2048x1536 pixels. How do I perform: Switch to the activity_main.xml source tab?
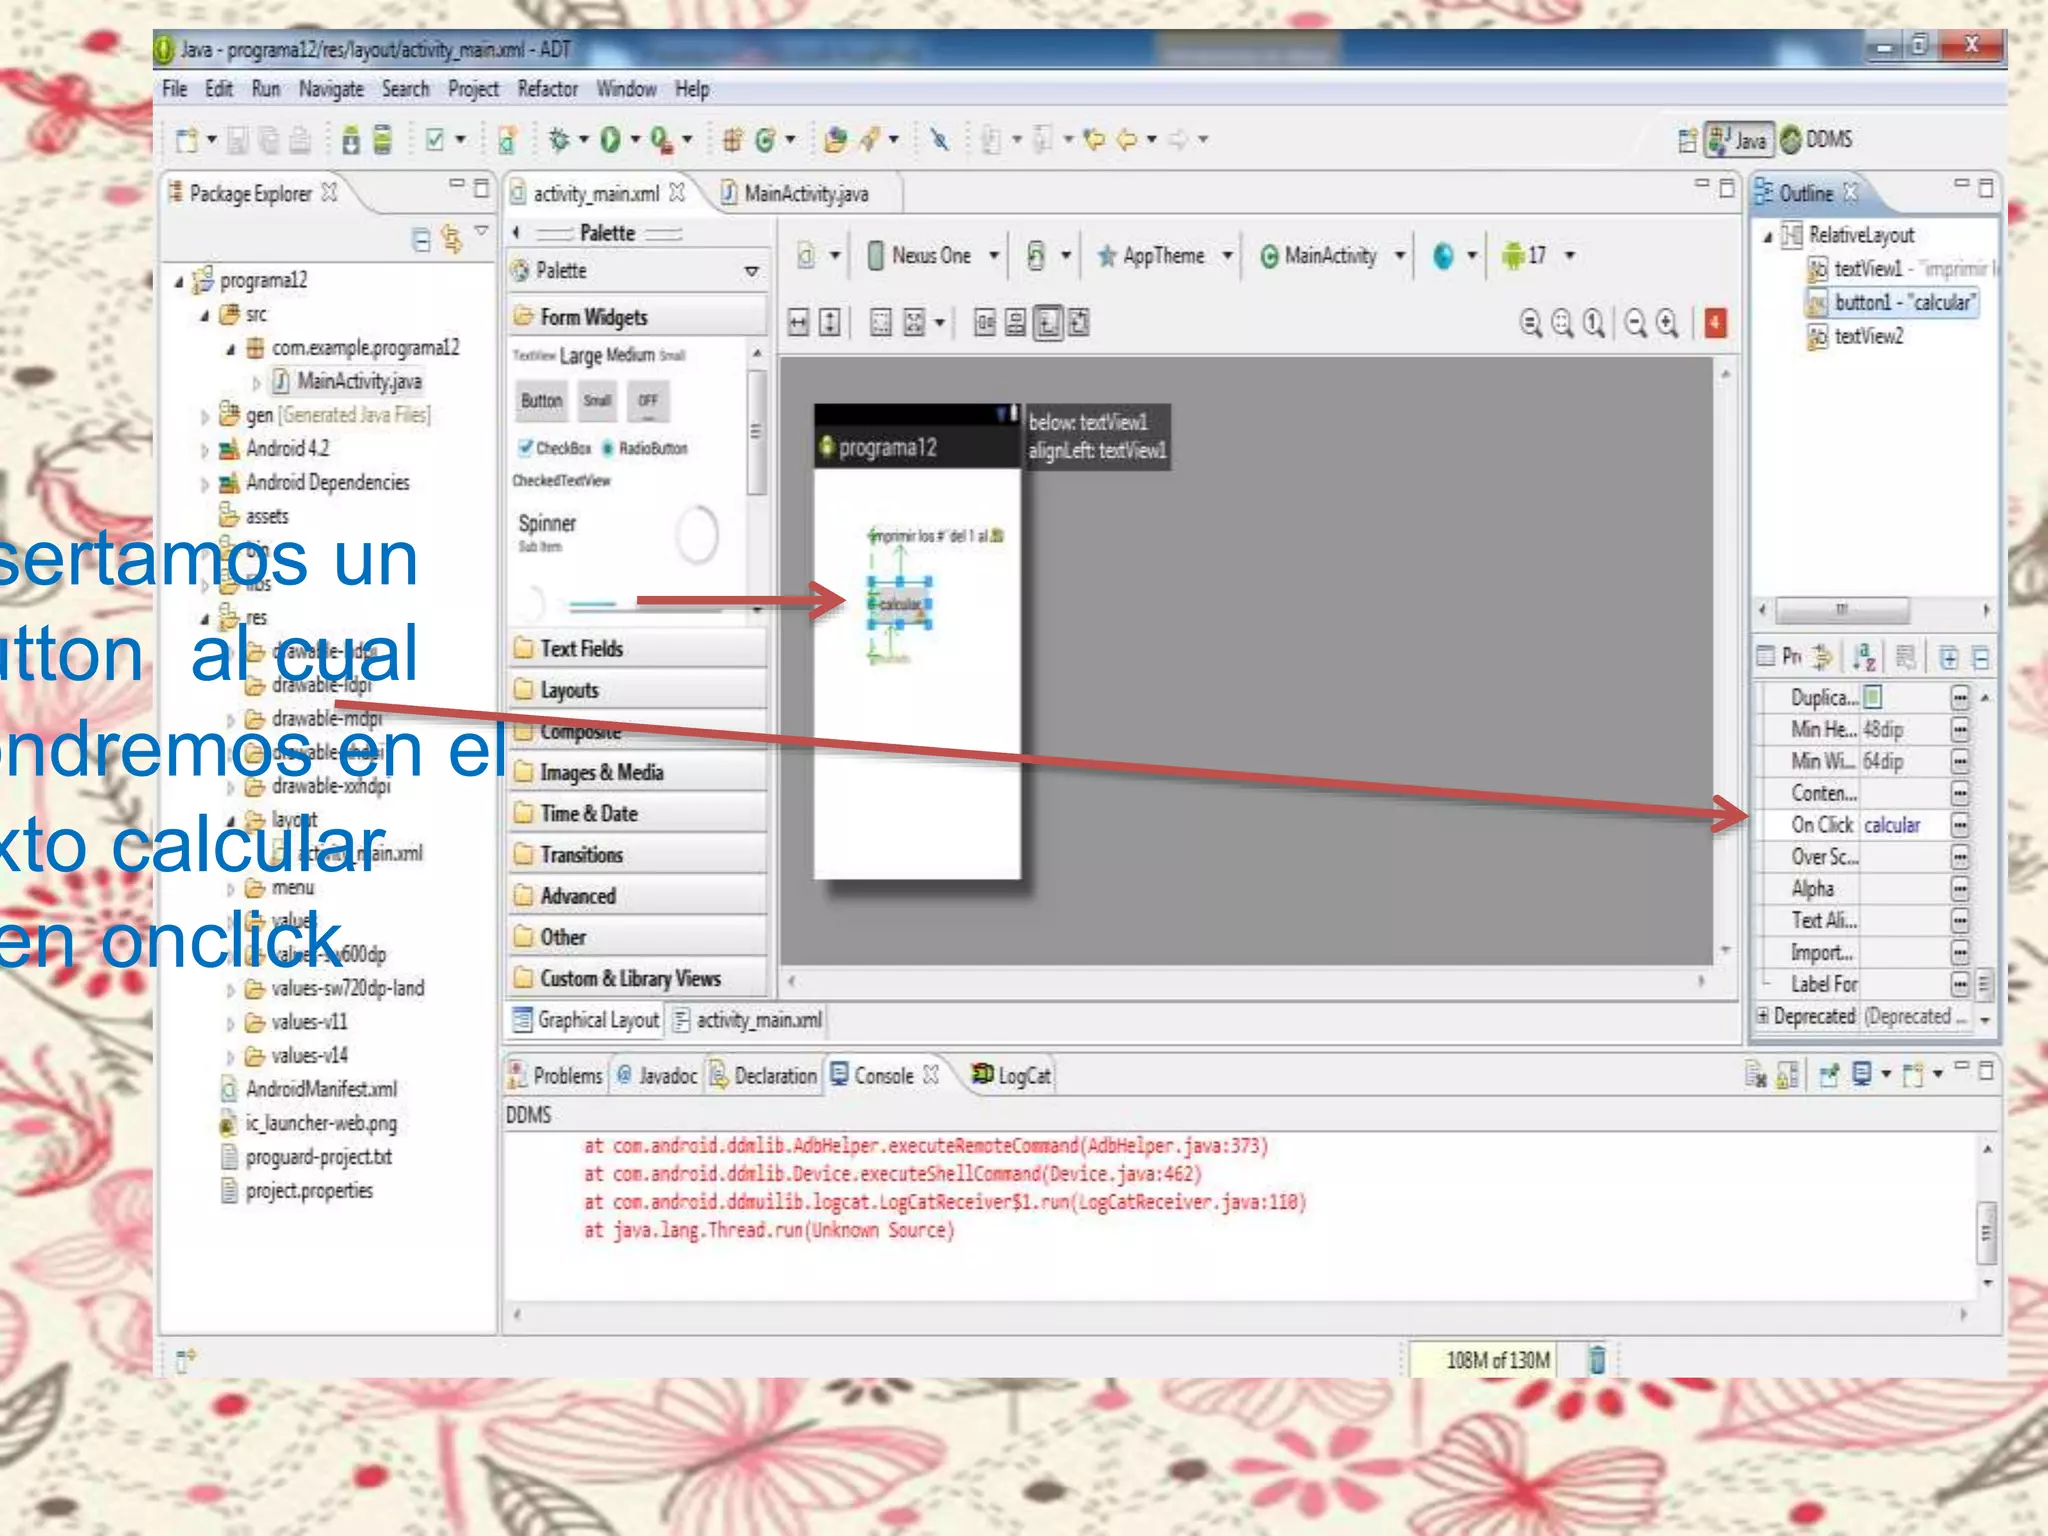(749, 1020)
